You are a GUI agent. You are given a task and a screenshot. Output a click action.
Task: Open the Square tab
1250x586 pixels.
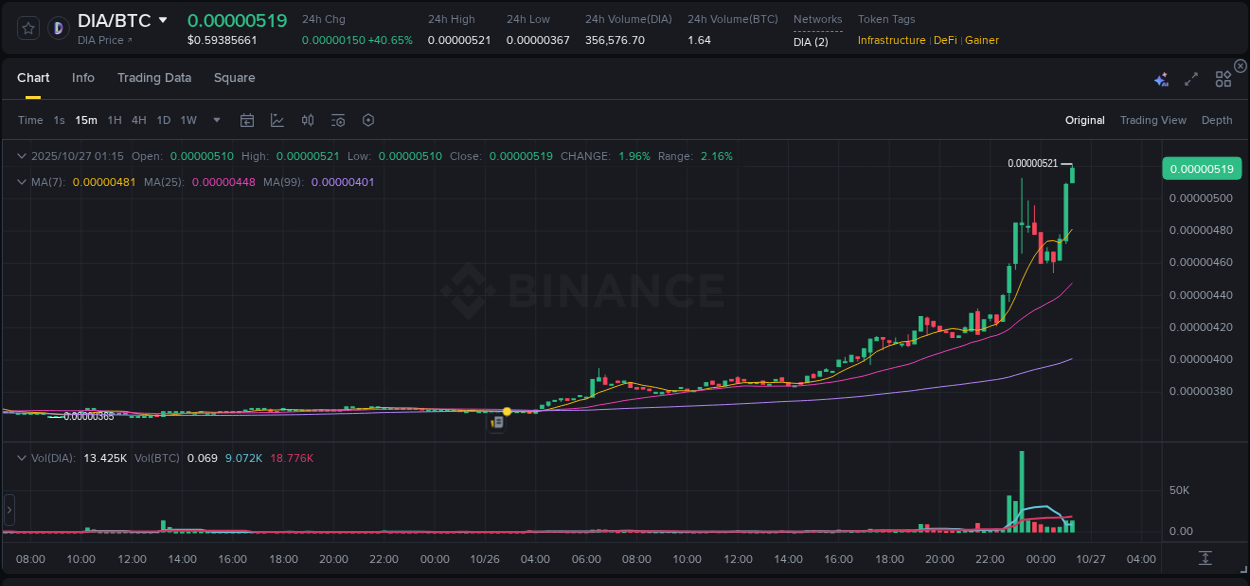[234, 78]
